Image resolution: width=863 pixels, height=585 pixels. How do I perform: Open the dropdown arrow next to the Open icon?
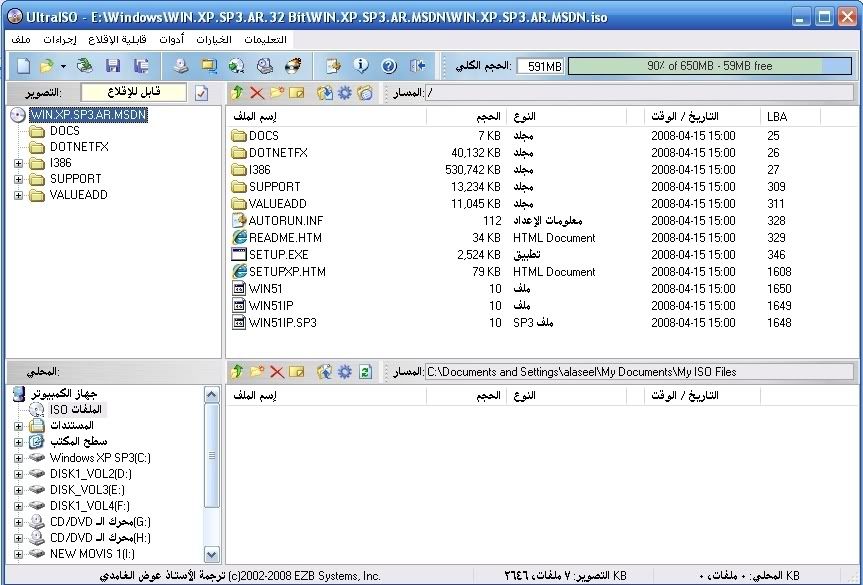pyautogui.click(x=63, y=67)
